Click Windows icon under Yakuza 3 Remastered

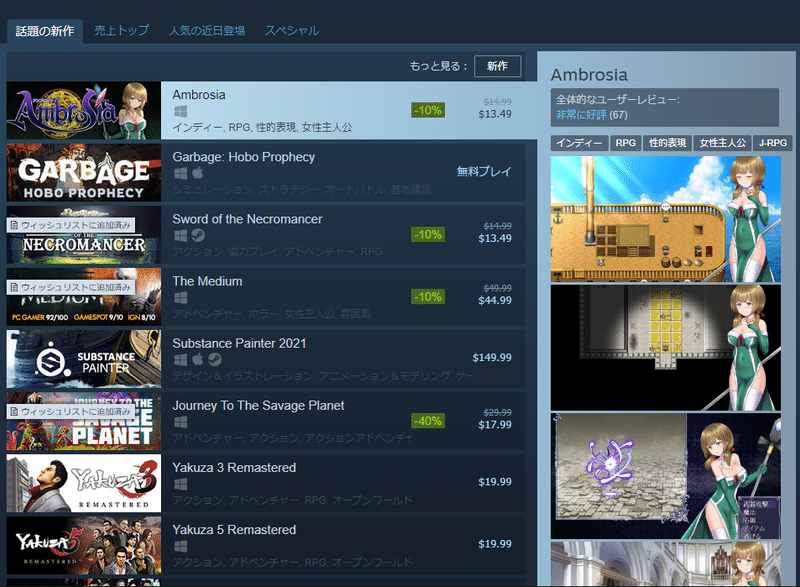(x=181, y=484)
